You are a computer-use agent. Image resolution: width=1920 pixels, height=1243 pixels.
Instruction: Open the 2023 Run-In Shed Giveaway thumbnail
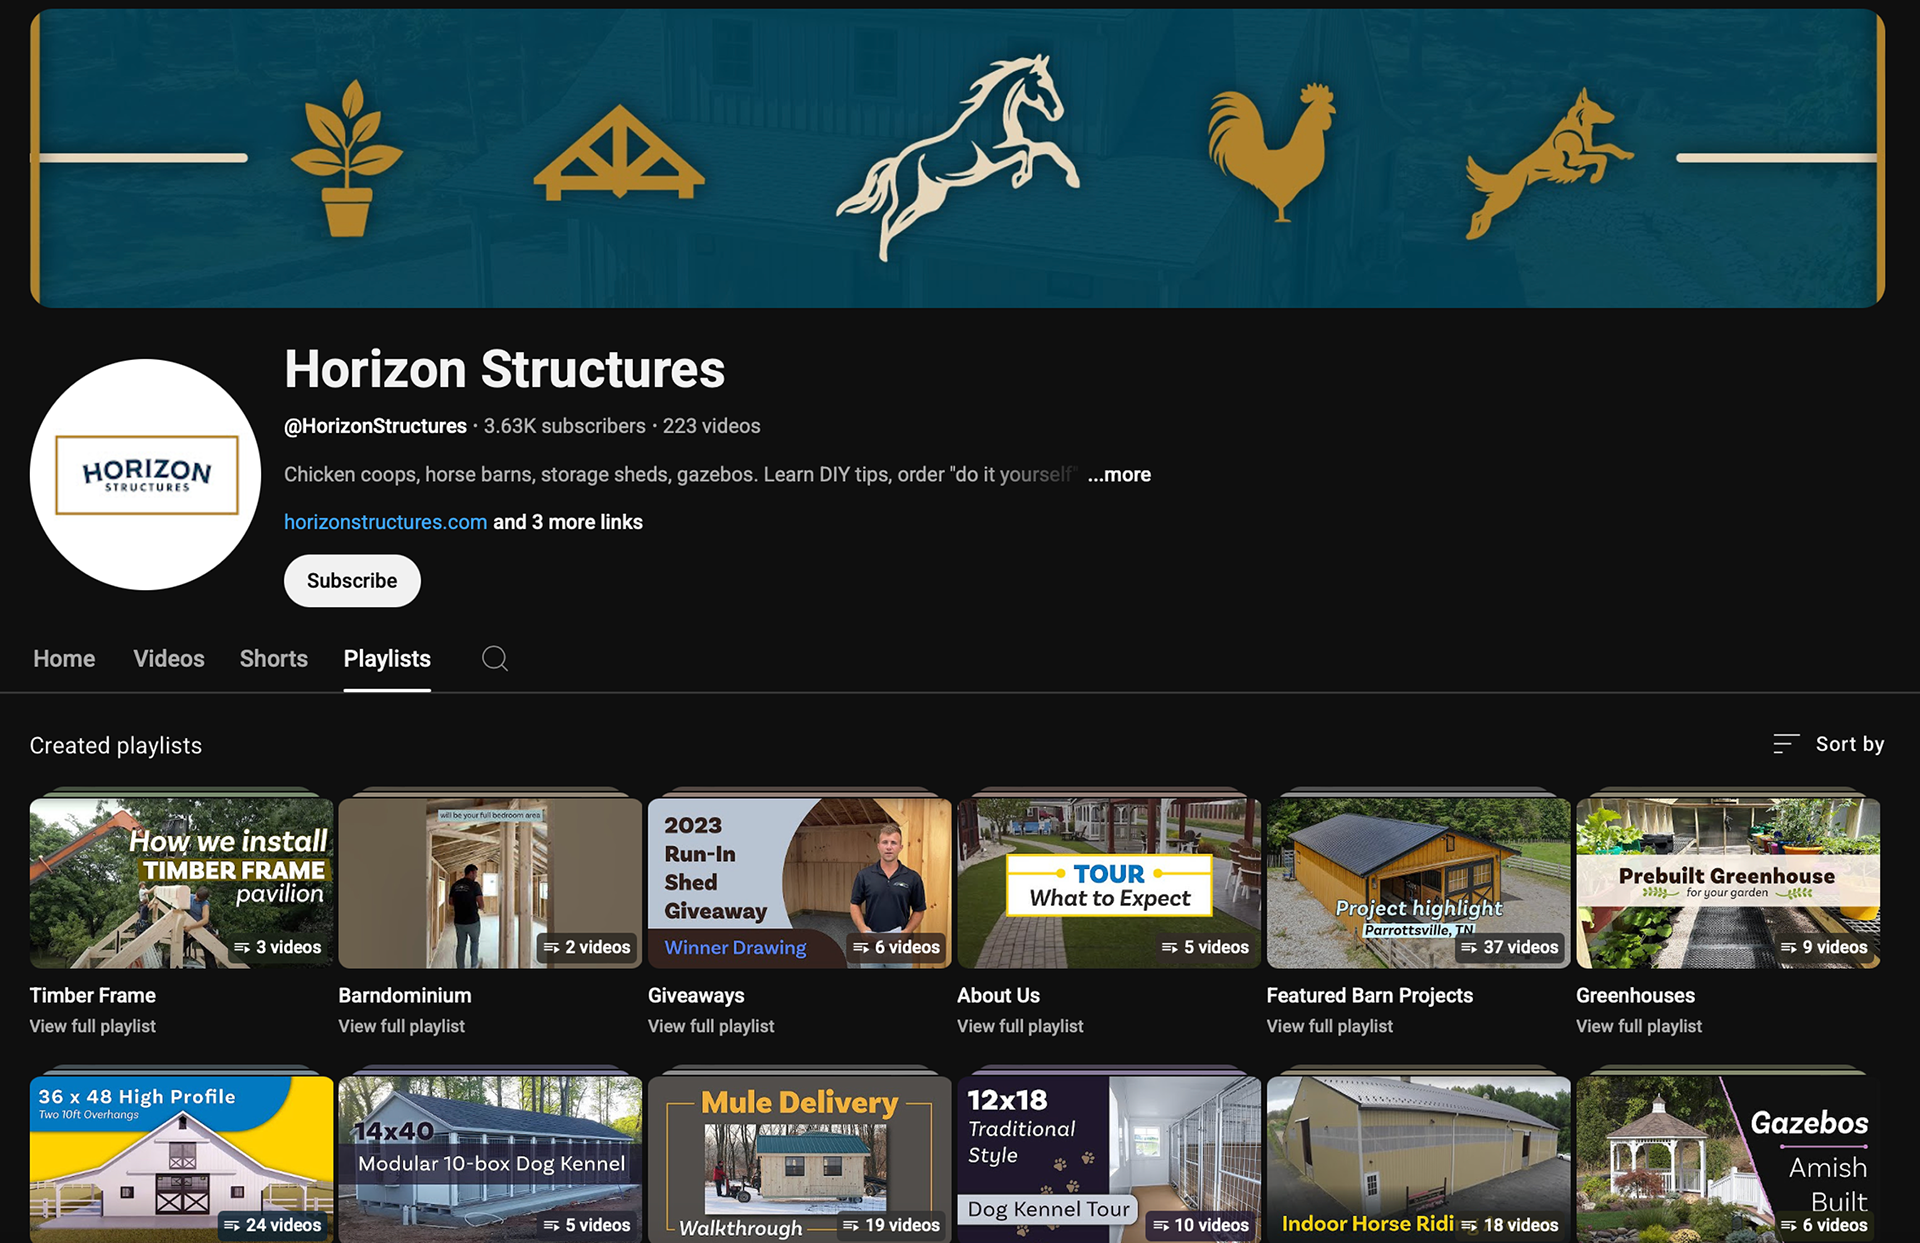coord(799,882)
